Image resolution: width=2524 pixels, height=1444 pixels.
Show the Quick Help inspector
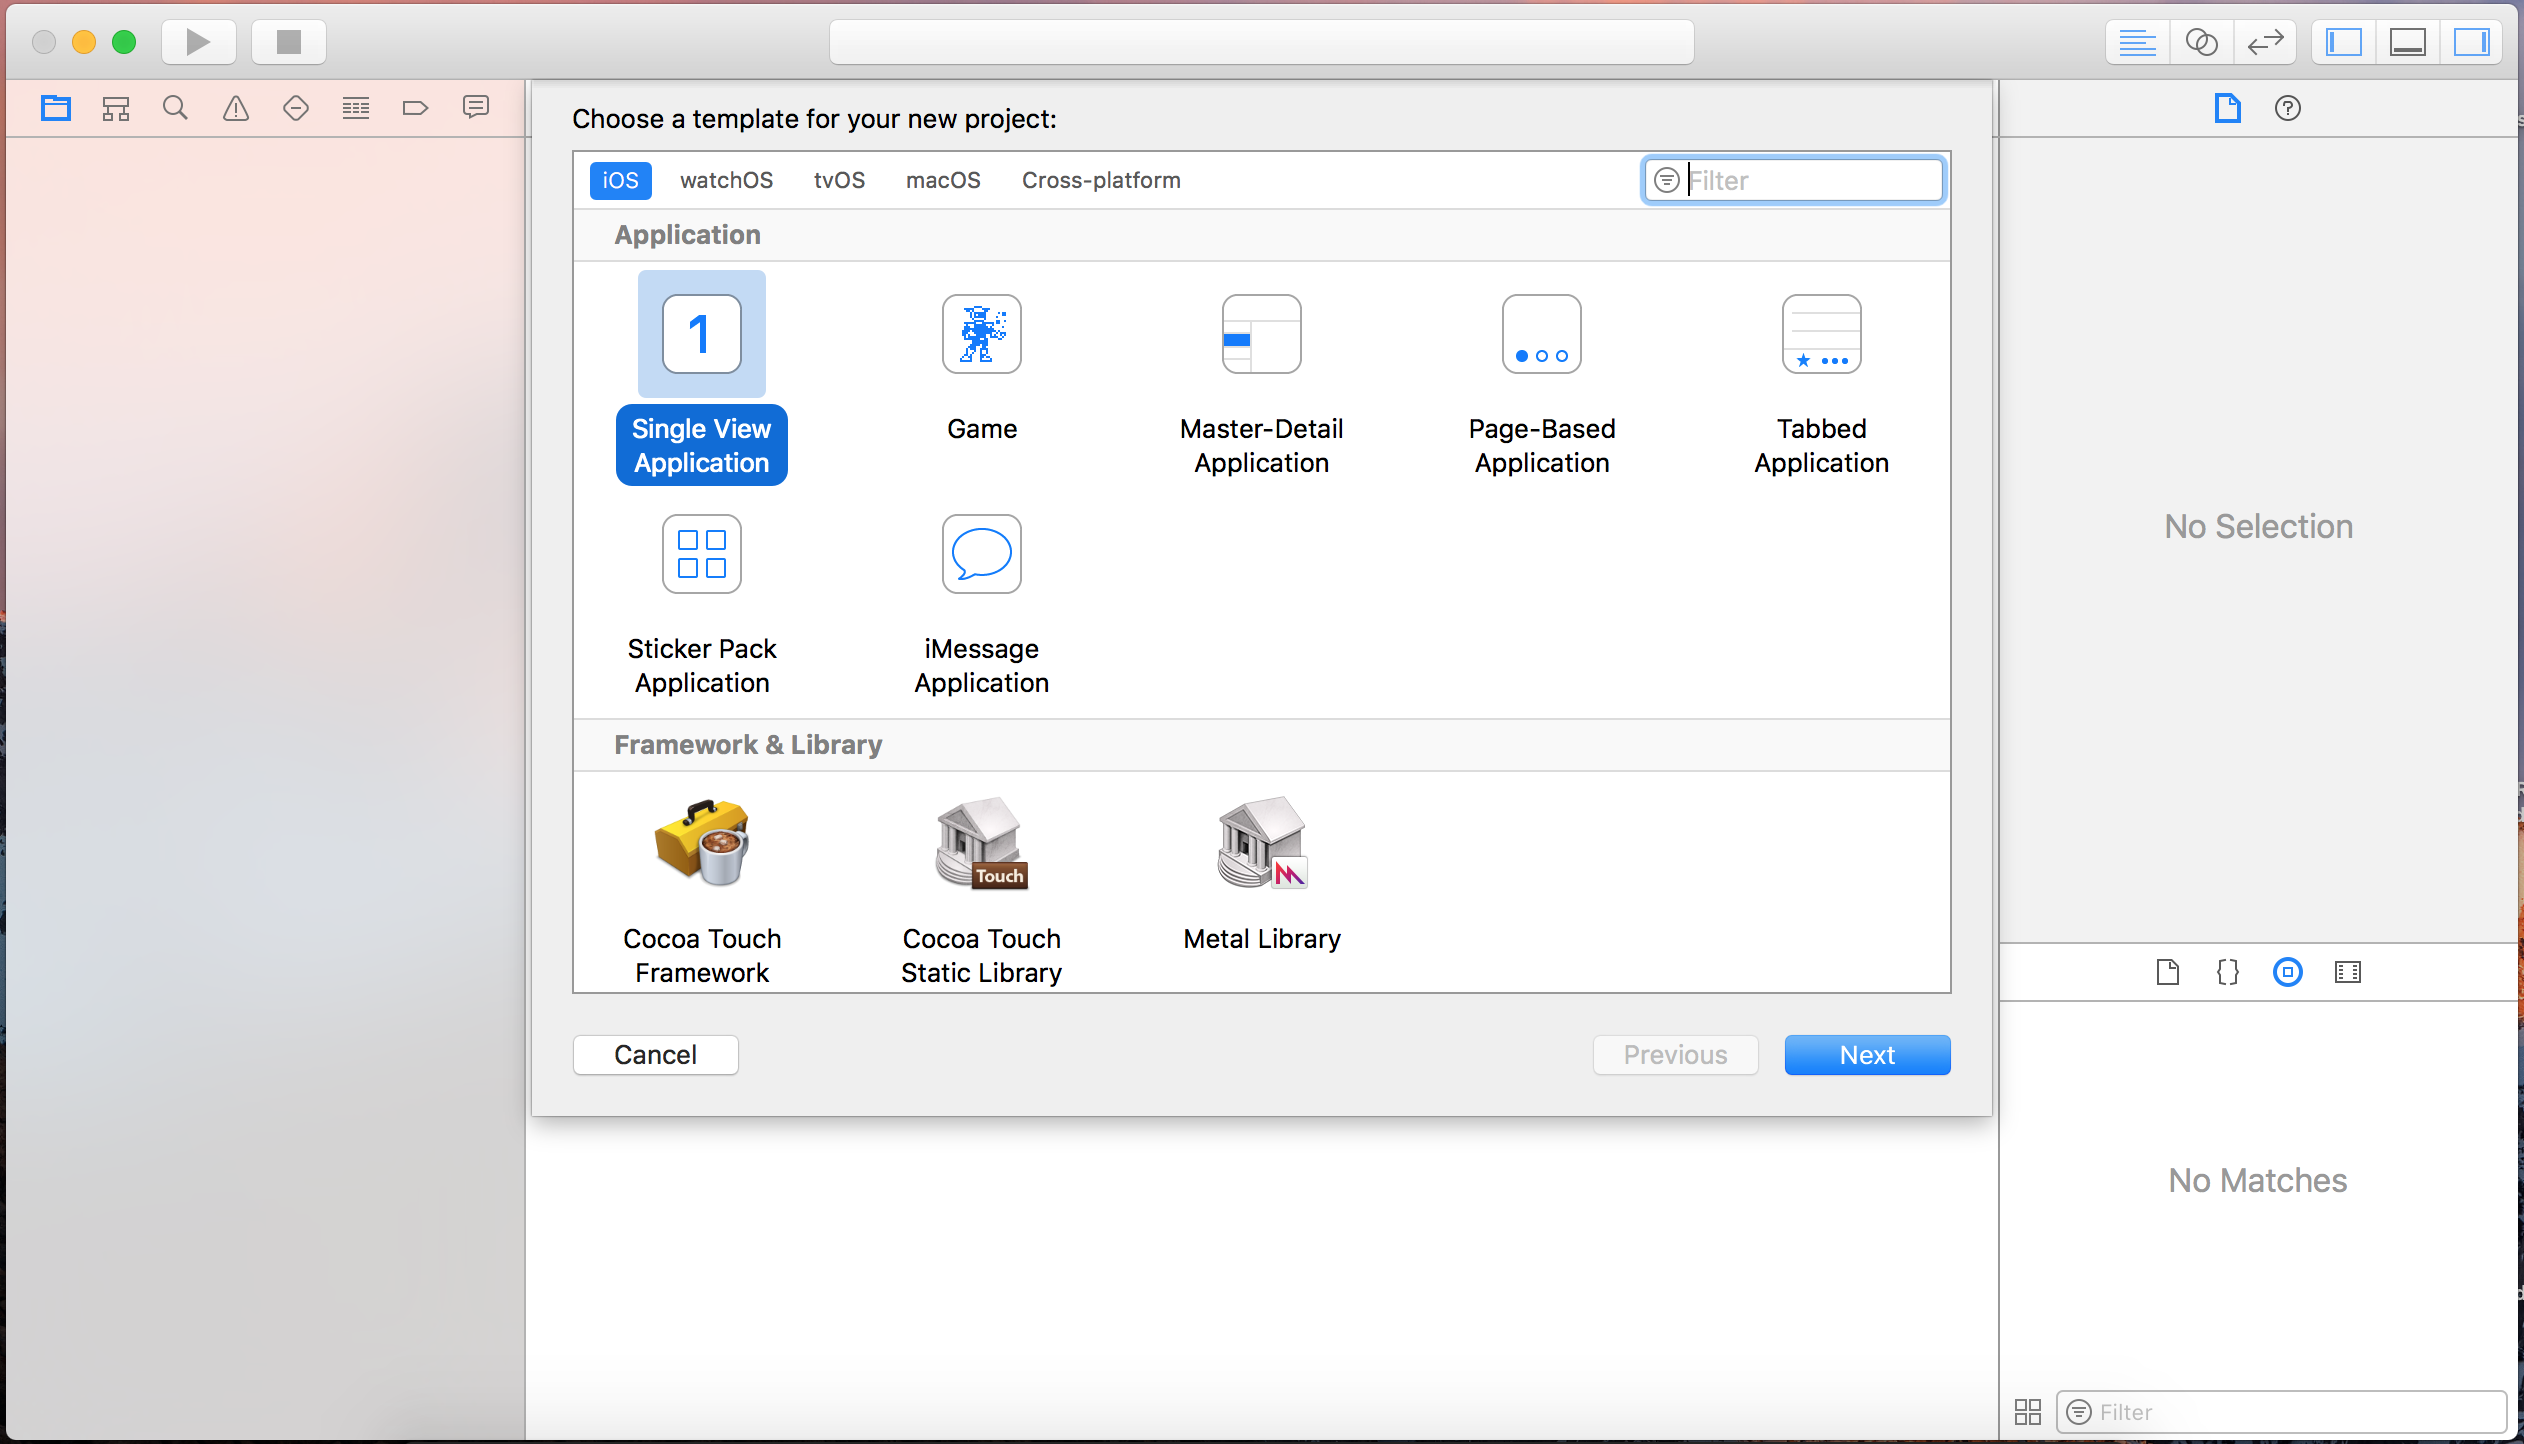click(x=2288, y=108)
